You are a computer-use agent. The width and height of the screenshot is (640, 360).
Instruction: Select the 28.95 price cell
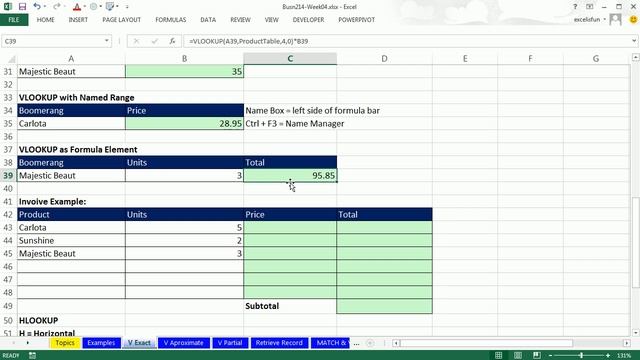[x=184, y=124]
